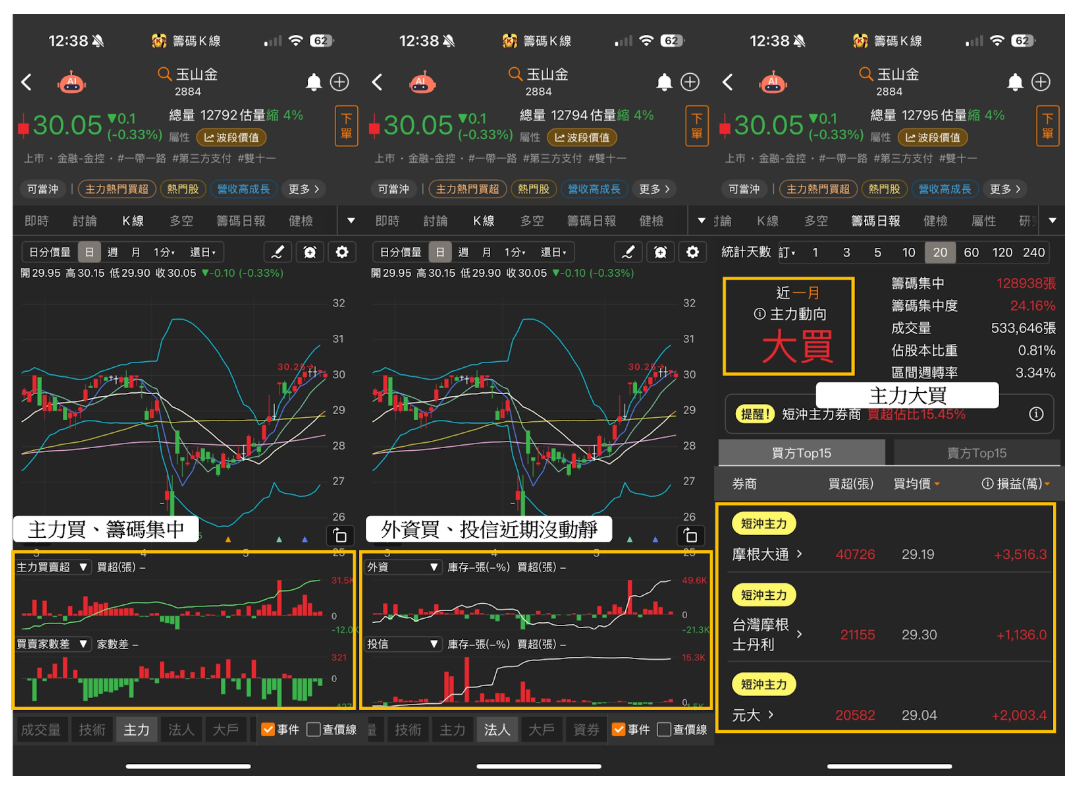The width and height of the screenshot is (1076, 789).
Task: Switch to the 賣方Top15 tab
Action: (x=976, y=453)
